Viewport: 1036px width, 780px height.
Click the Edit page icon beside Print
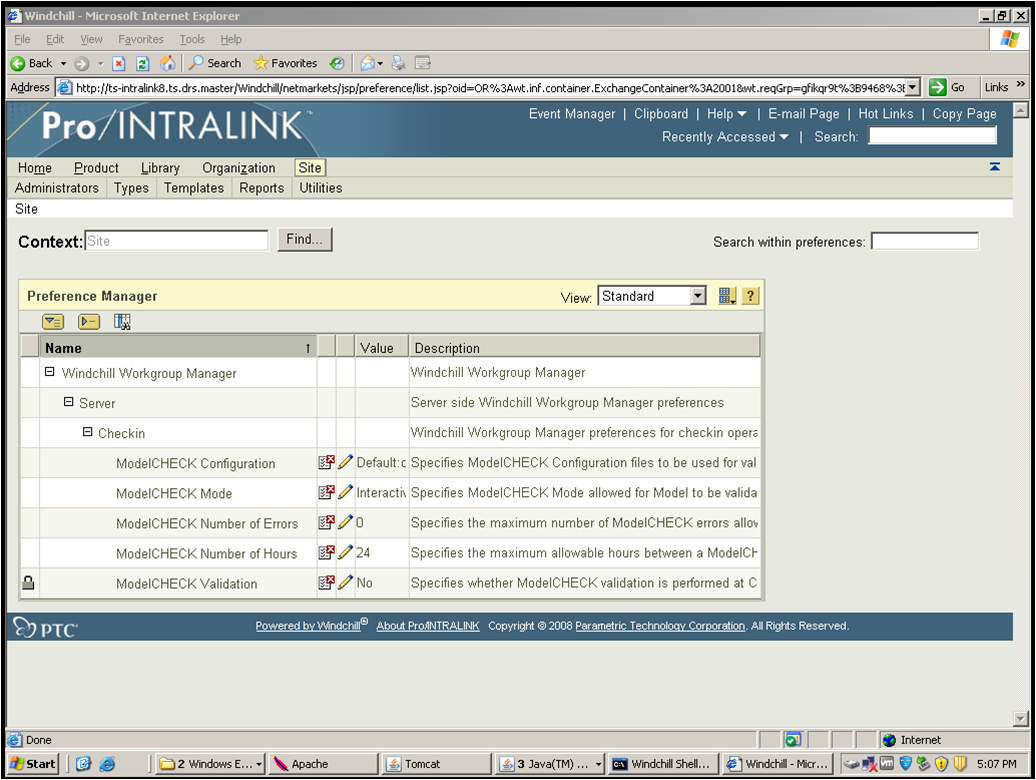tap(423, 63)
